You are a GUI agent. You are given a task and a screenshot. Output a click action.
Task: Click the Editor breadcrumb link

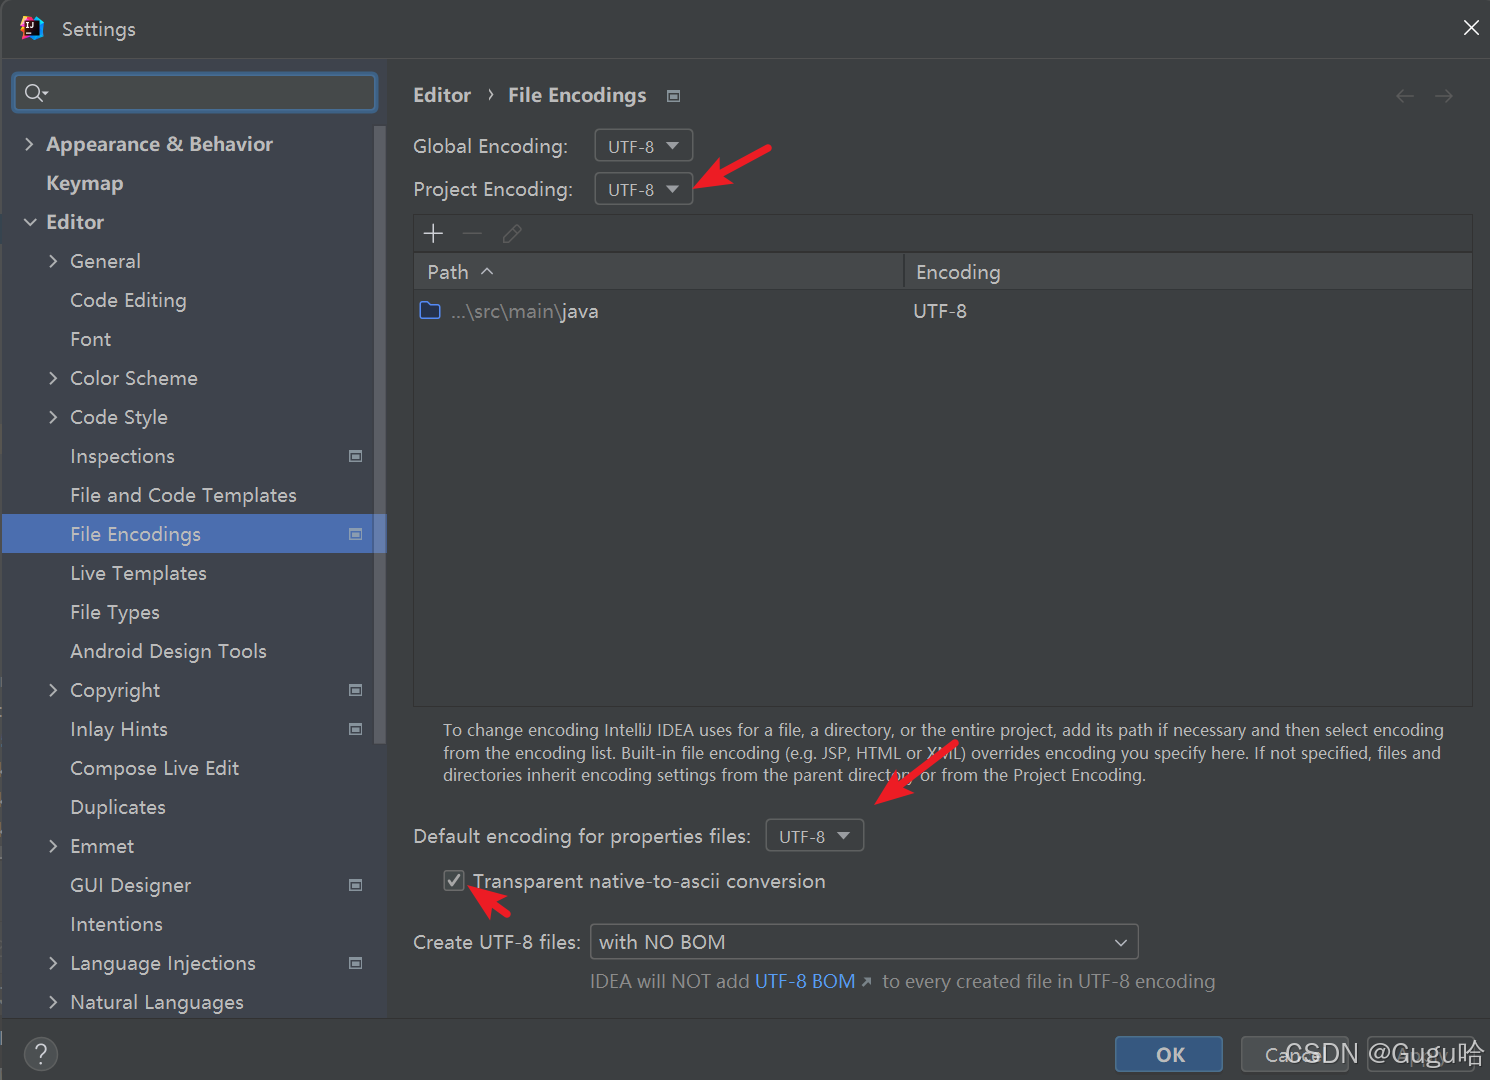[x=442, y=95]
